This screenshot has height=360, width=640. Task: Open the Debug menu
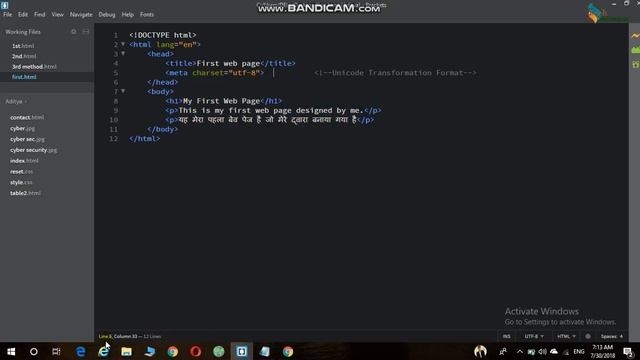pyautogui.click(x=107, y=14)
